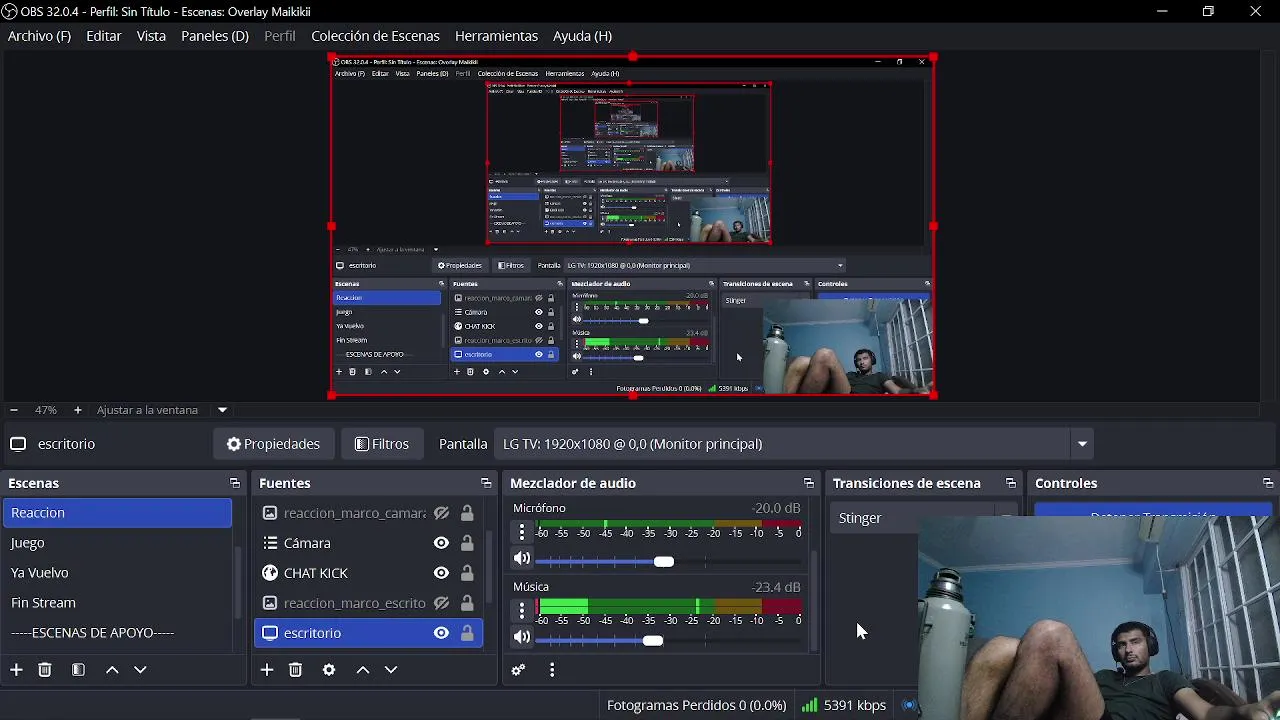The width and height of the screenshot is (1280, 720).
Task: Open Música channel options three dots
Action: (522, 609)
